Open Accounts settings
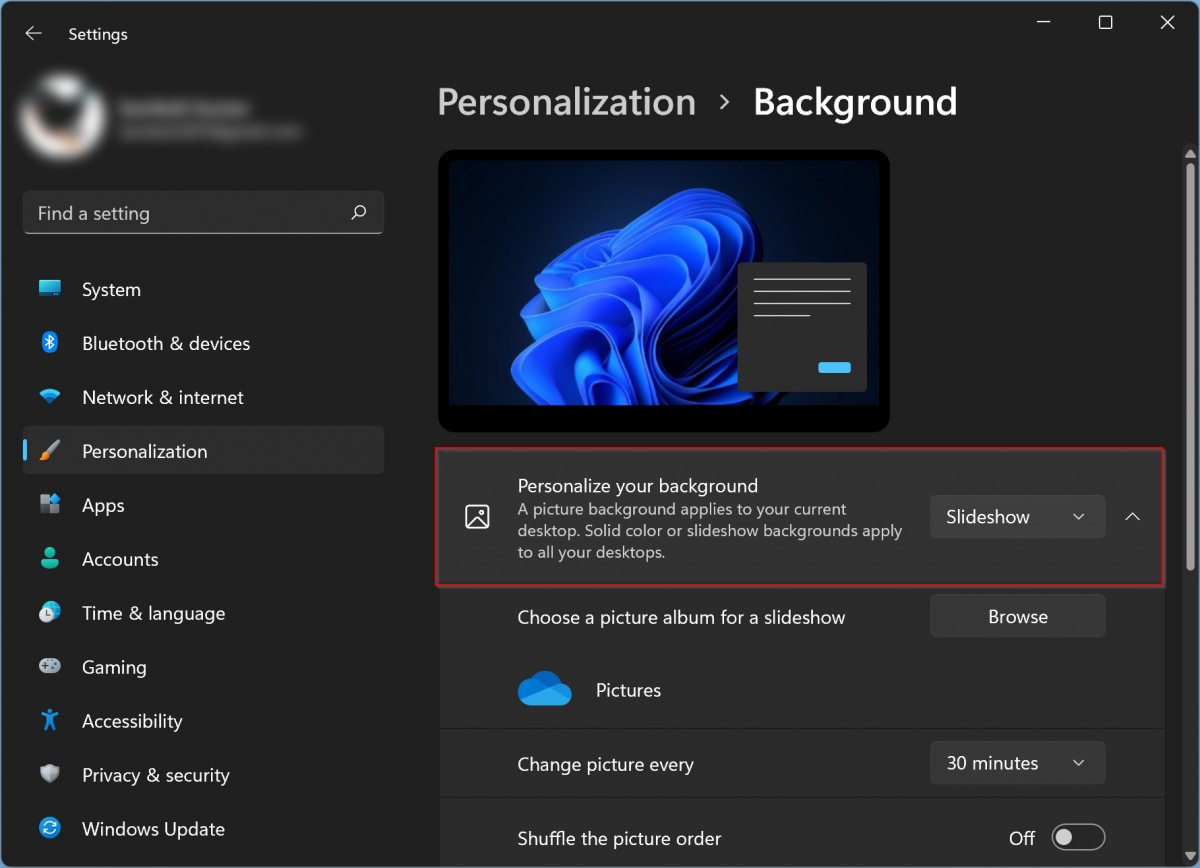This screenshot has height=868, width=1200. click(203, 559)
